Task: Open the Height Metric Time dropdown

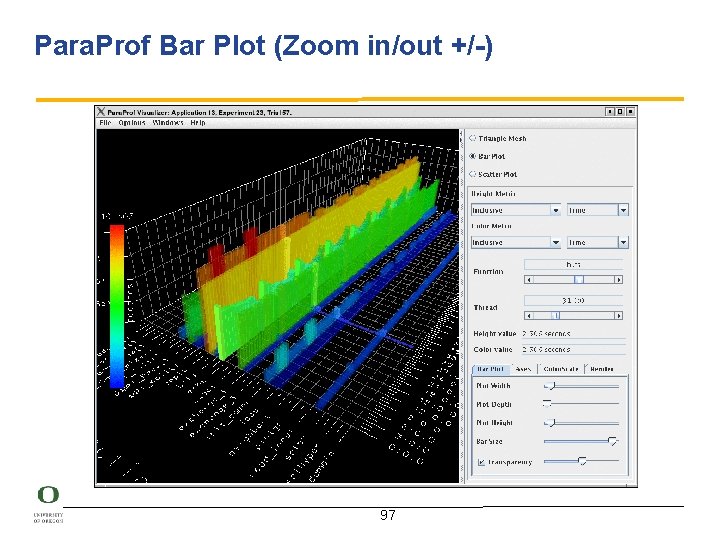Action: [597, 210]
